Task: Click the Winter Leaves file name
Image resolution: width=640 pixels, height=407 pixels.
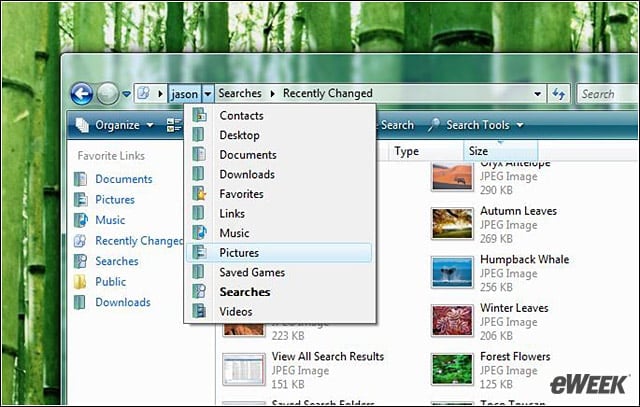Action: 514,308
